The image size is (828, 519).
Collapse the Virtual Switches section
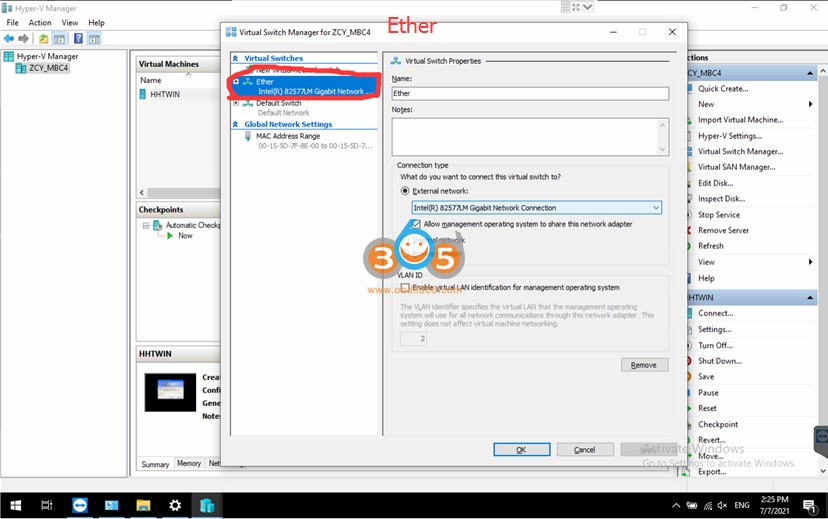(236, 58)
